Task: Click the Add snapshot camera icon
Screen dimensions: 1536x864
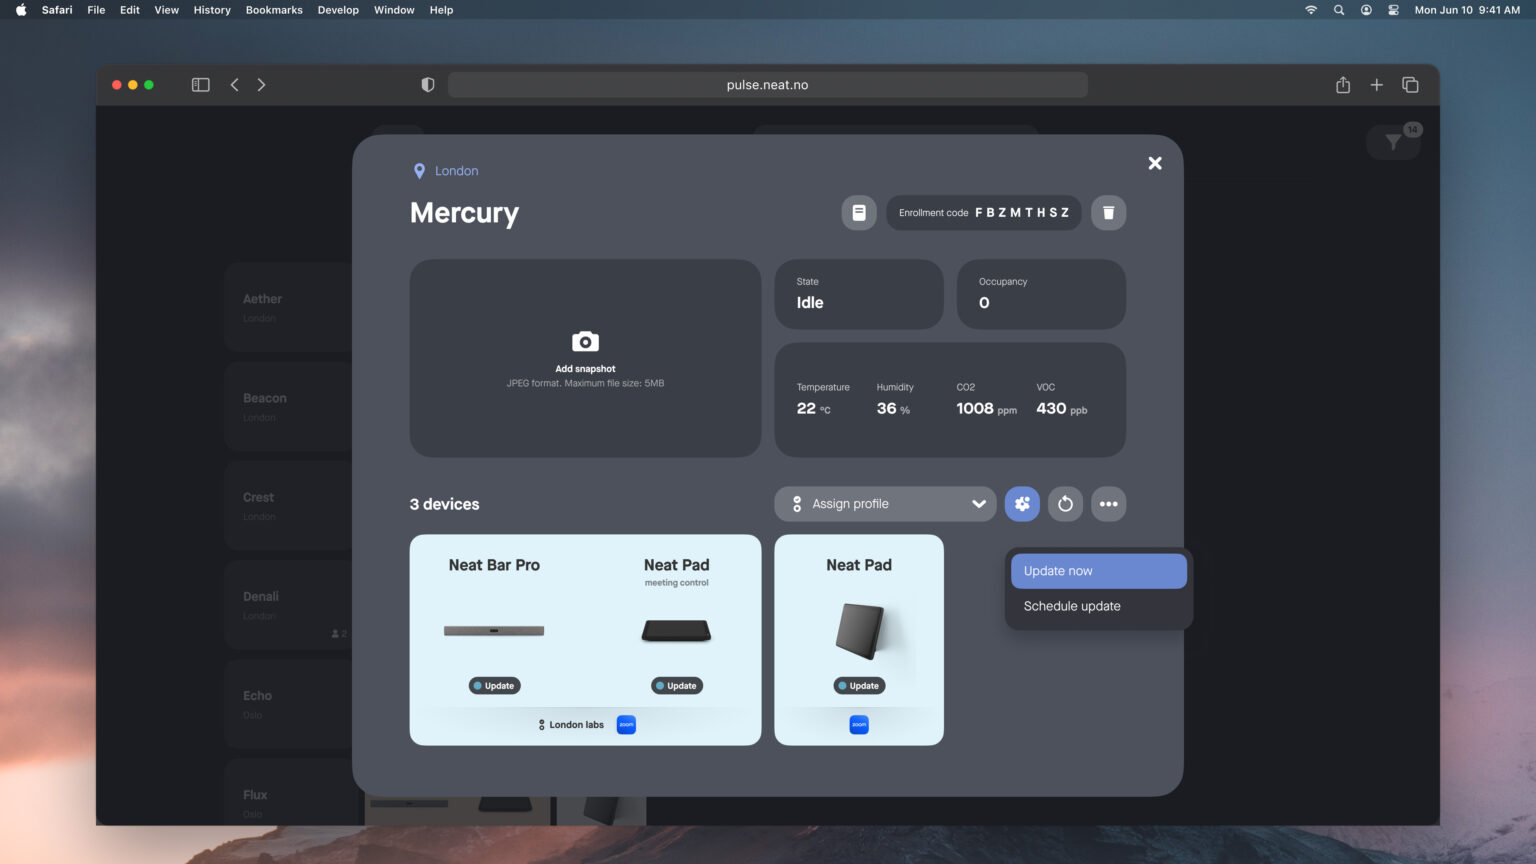Action: pyautogui.click(x=585, y=342)
